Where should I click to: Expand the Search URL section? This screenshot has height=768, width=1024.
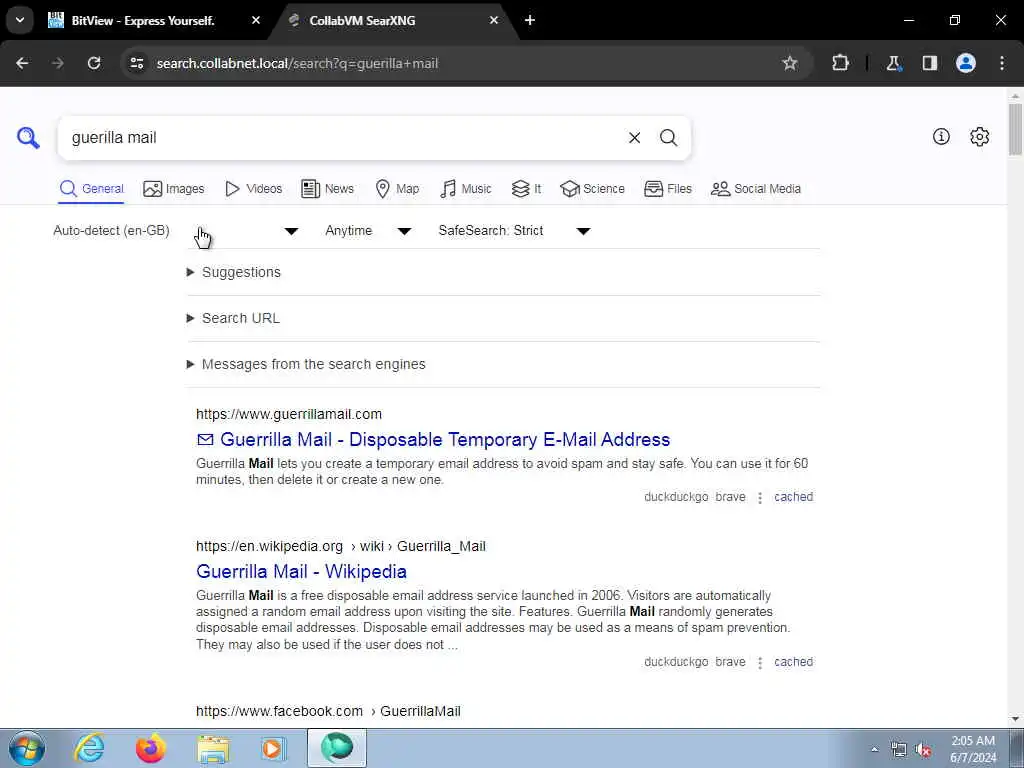coord(233,318)
